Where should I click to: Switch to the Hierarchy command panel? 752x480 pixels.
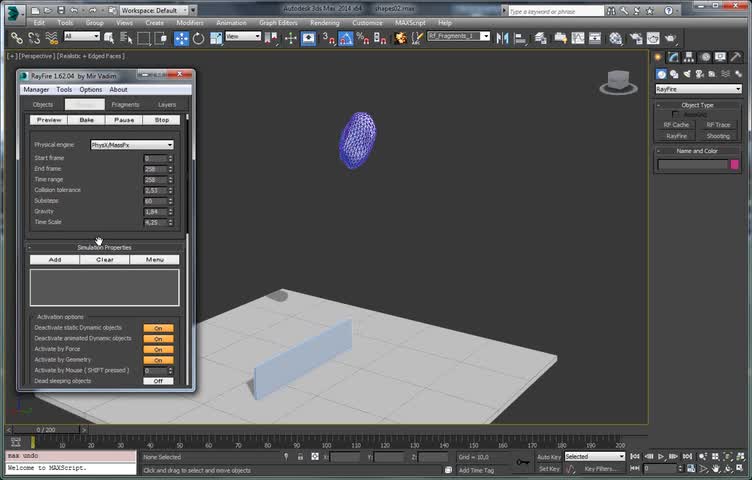[x=689, y=57]
